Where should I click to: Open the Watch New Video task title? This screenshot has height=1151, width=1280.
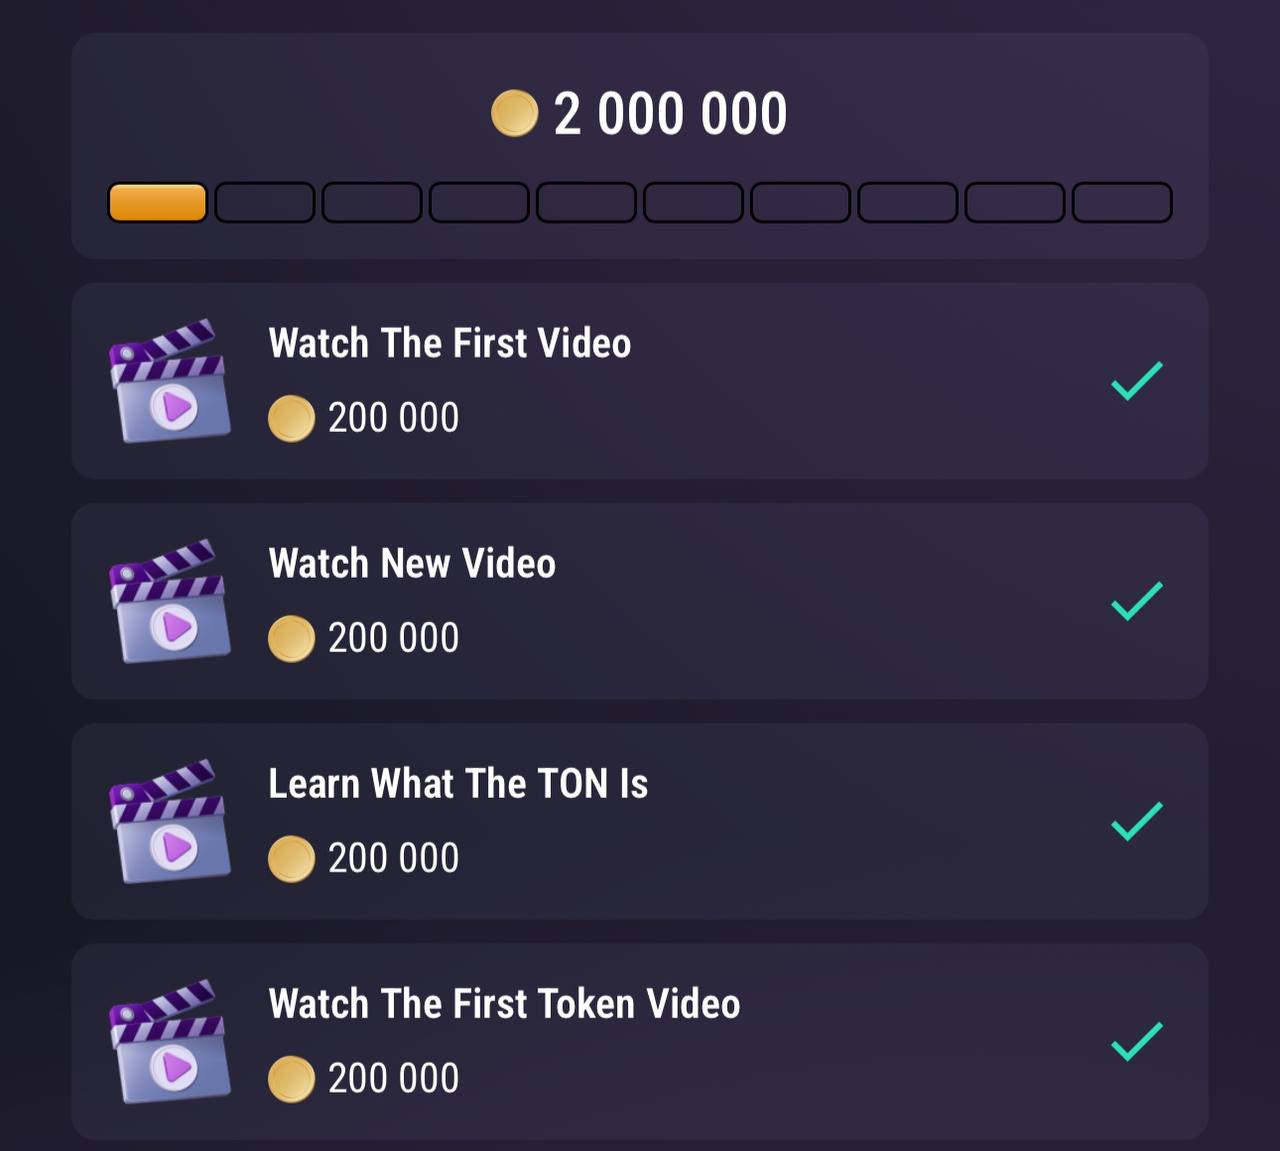coord(412,563)
